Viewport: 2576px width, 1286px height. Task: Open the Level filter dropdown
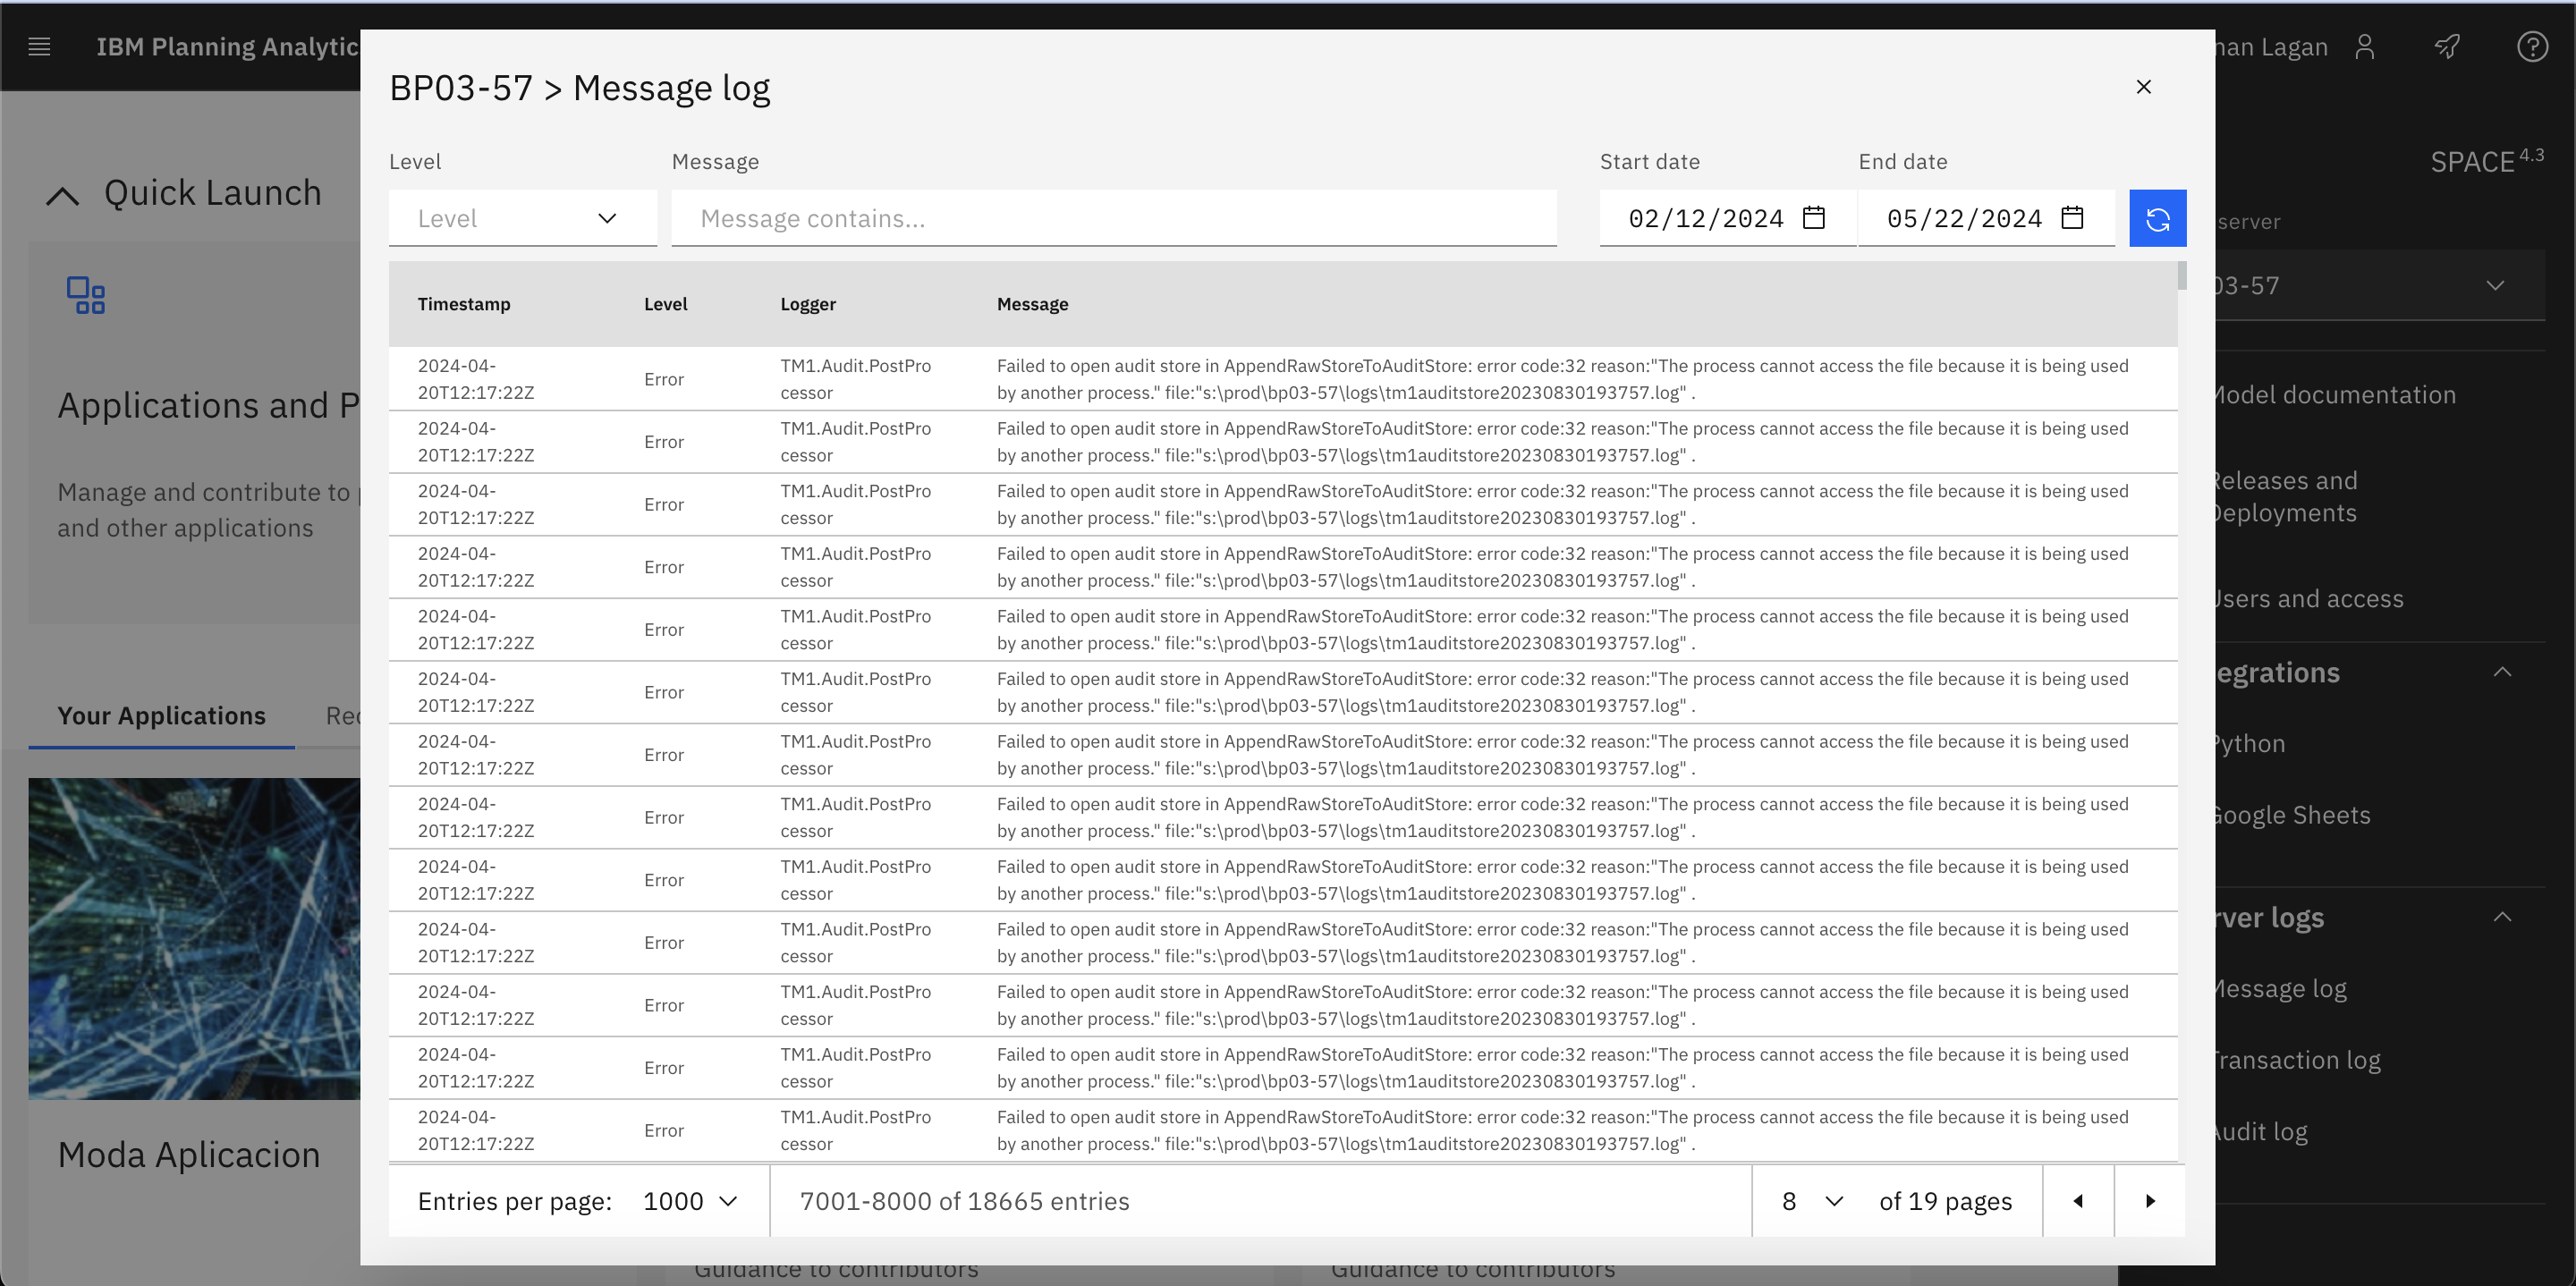click(x=522, y=218)
